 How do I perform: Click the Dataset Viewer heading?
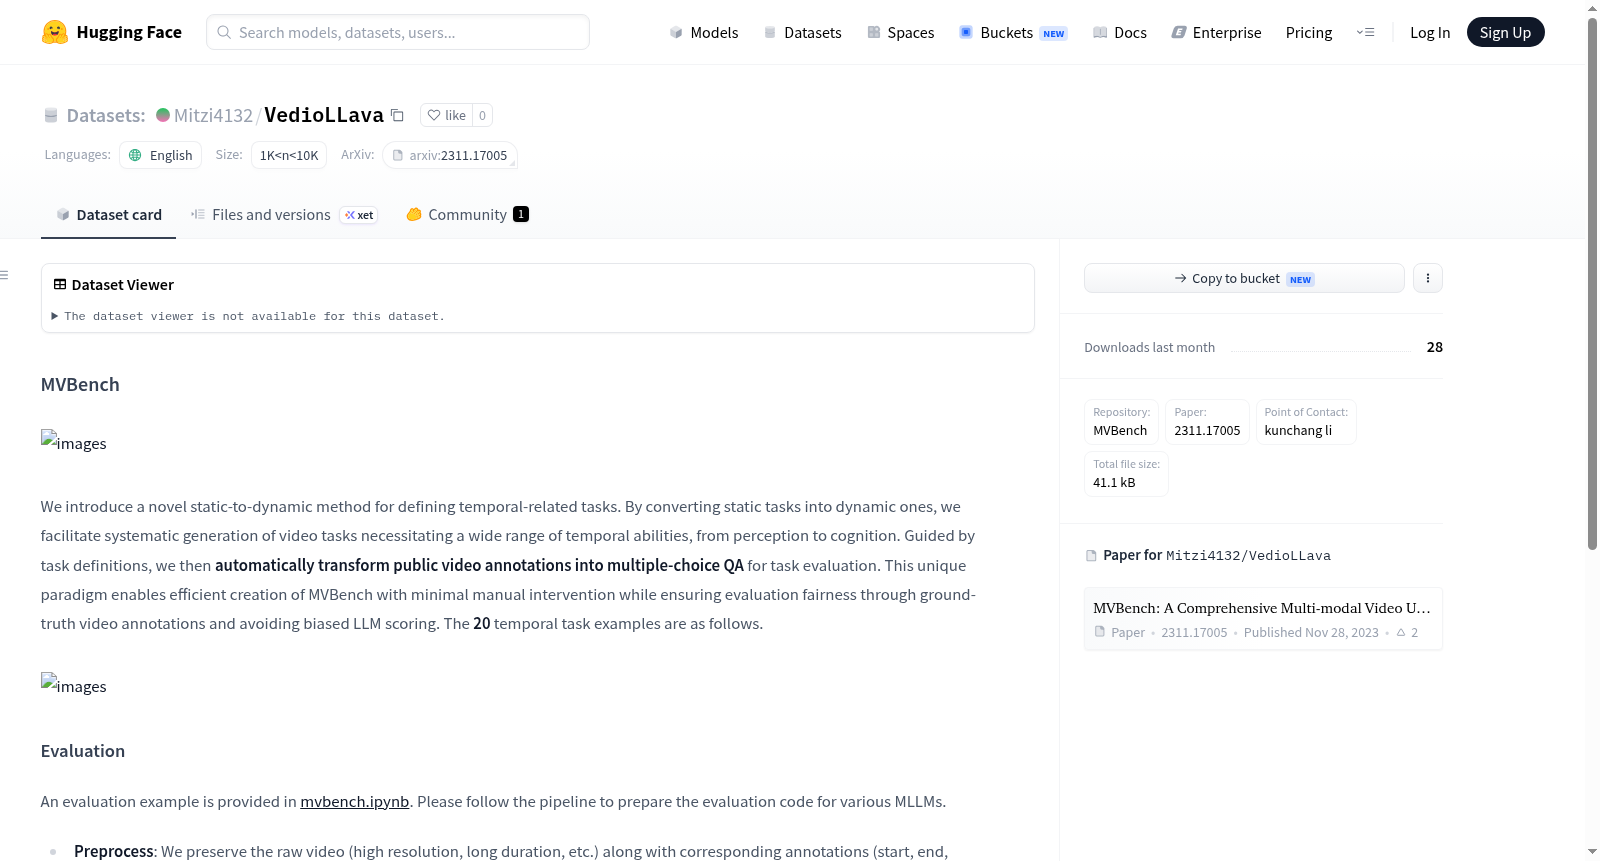click(x=123, y=285)
